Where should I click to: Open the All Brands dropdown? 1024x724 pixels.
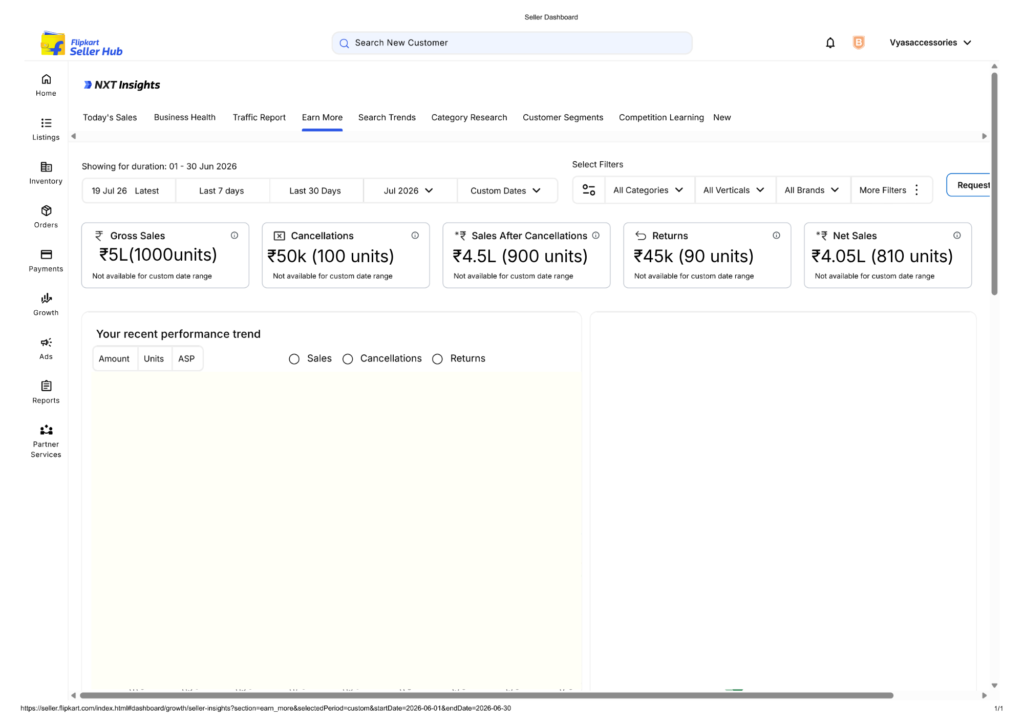(812, 190)
